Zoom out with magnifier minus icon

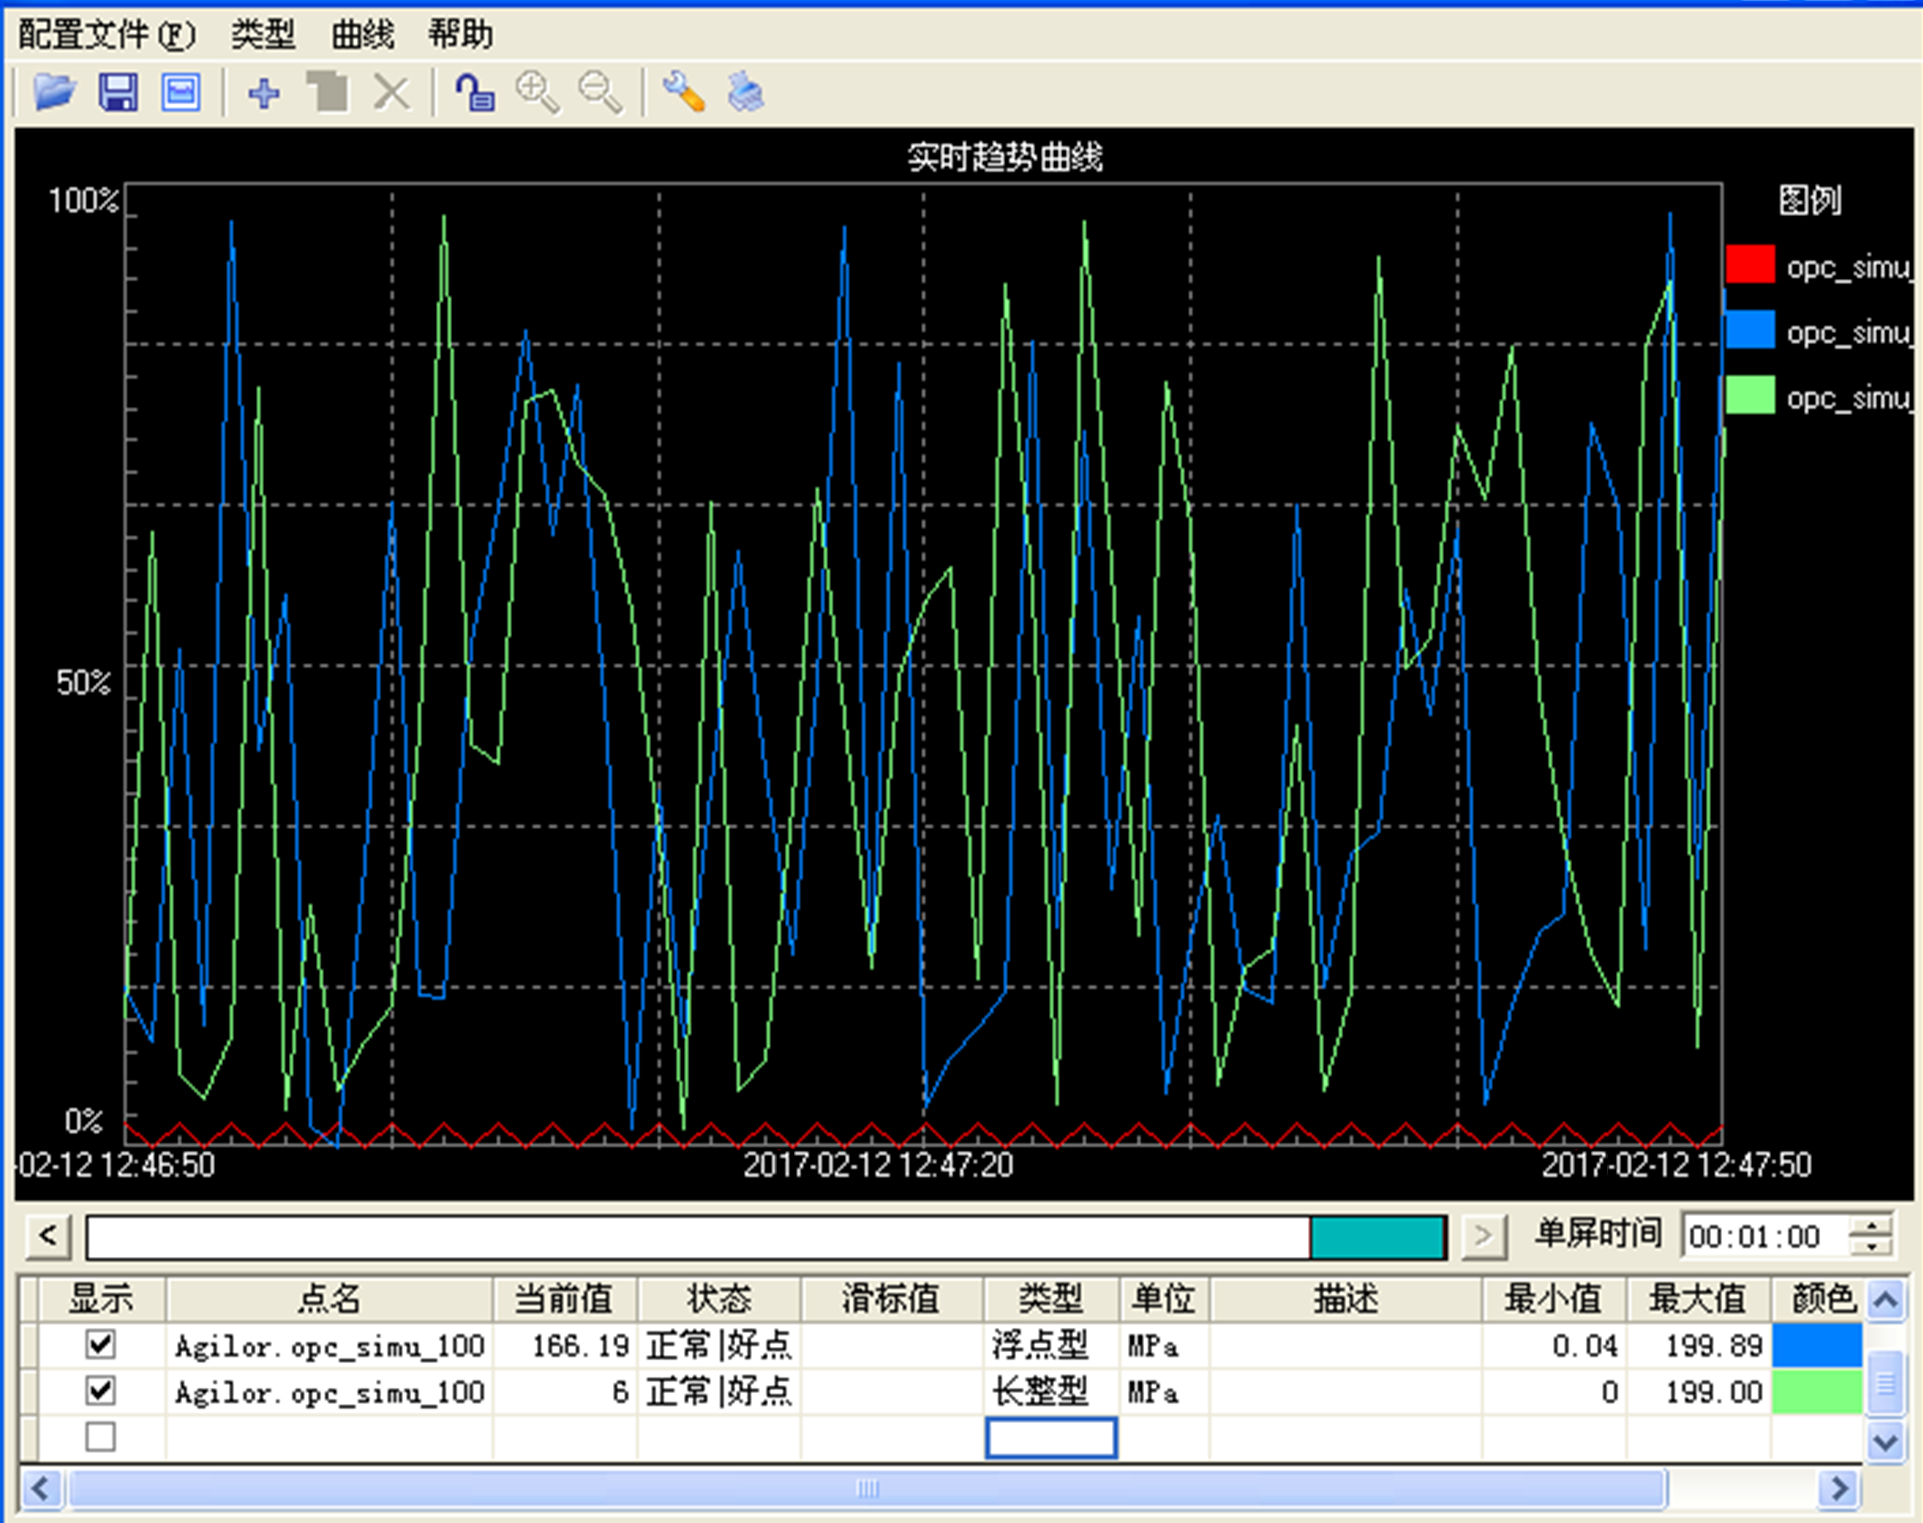tap(600, 93)
